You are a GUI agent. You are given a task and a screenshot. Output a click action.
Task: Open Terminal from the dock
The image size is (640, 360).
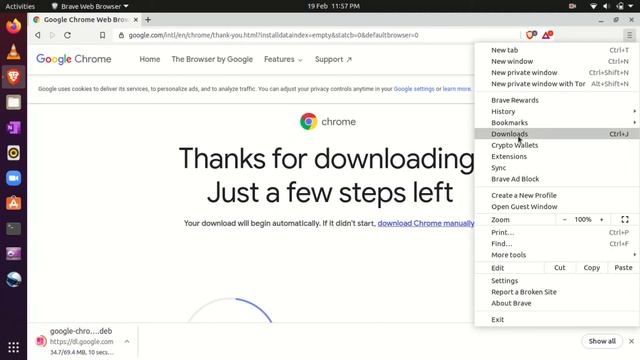click(x=13, y=229)
